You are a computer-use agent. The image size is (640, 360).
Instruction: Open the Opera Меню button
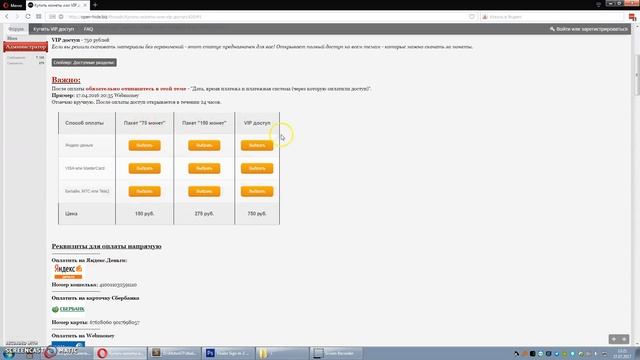[x=12, y=5]
